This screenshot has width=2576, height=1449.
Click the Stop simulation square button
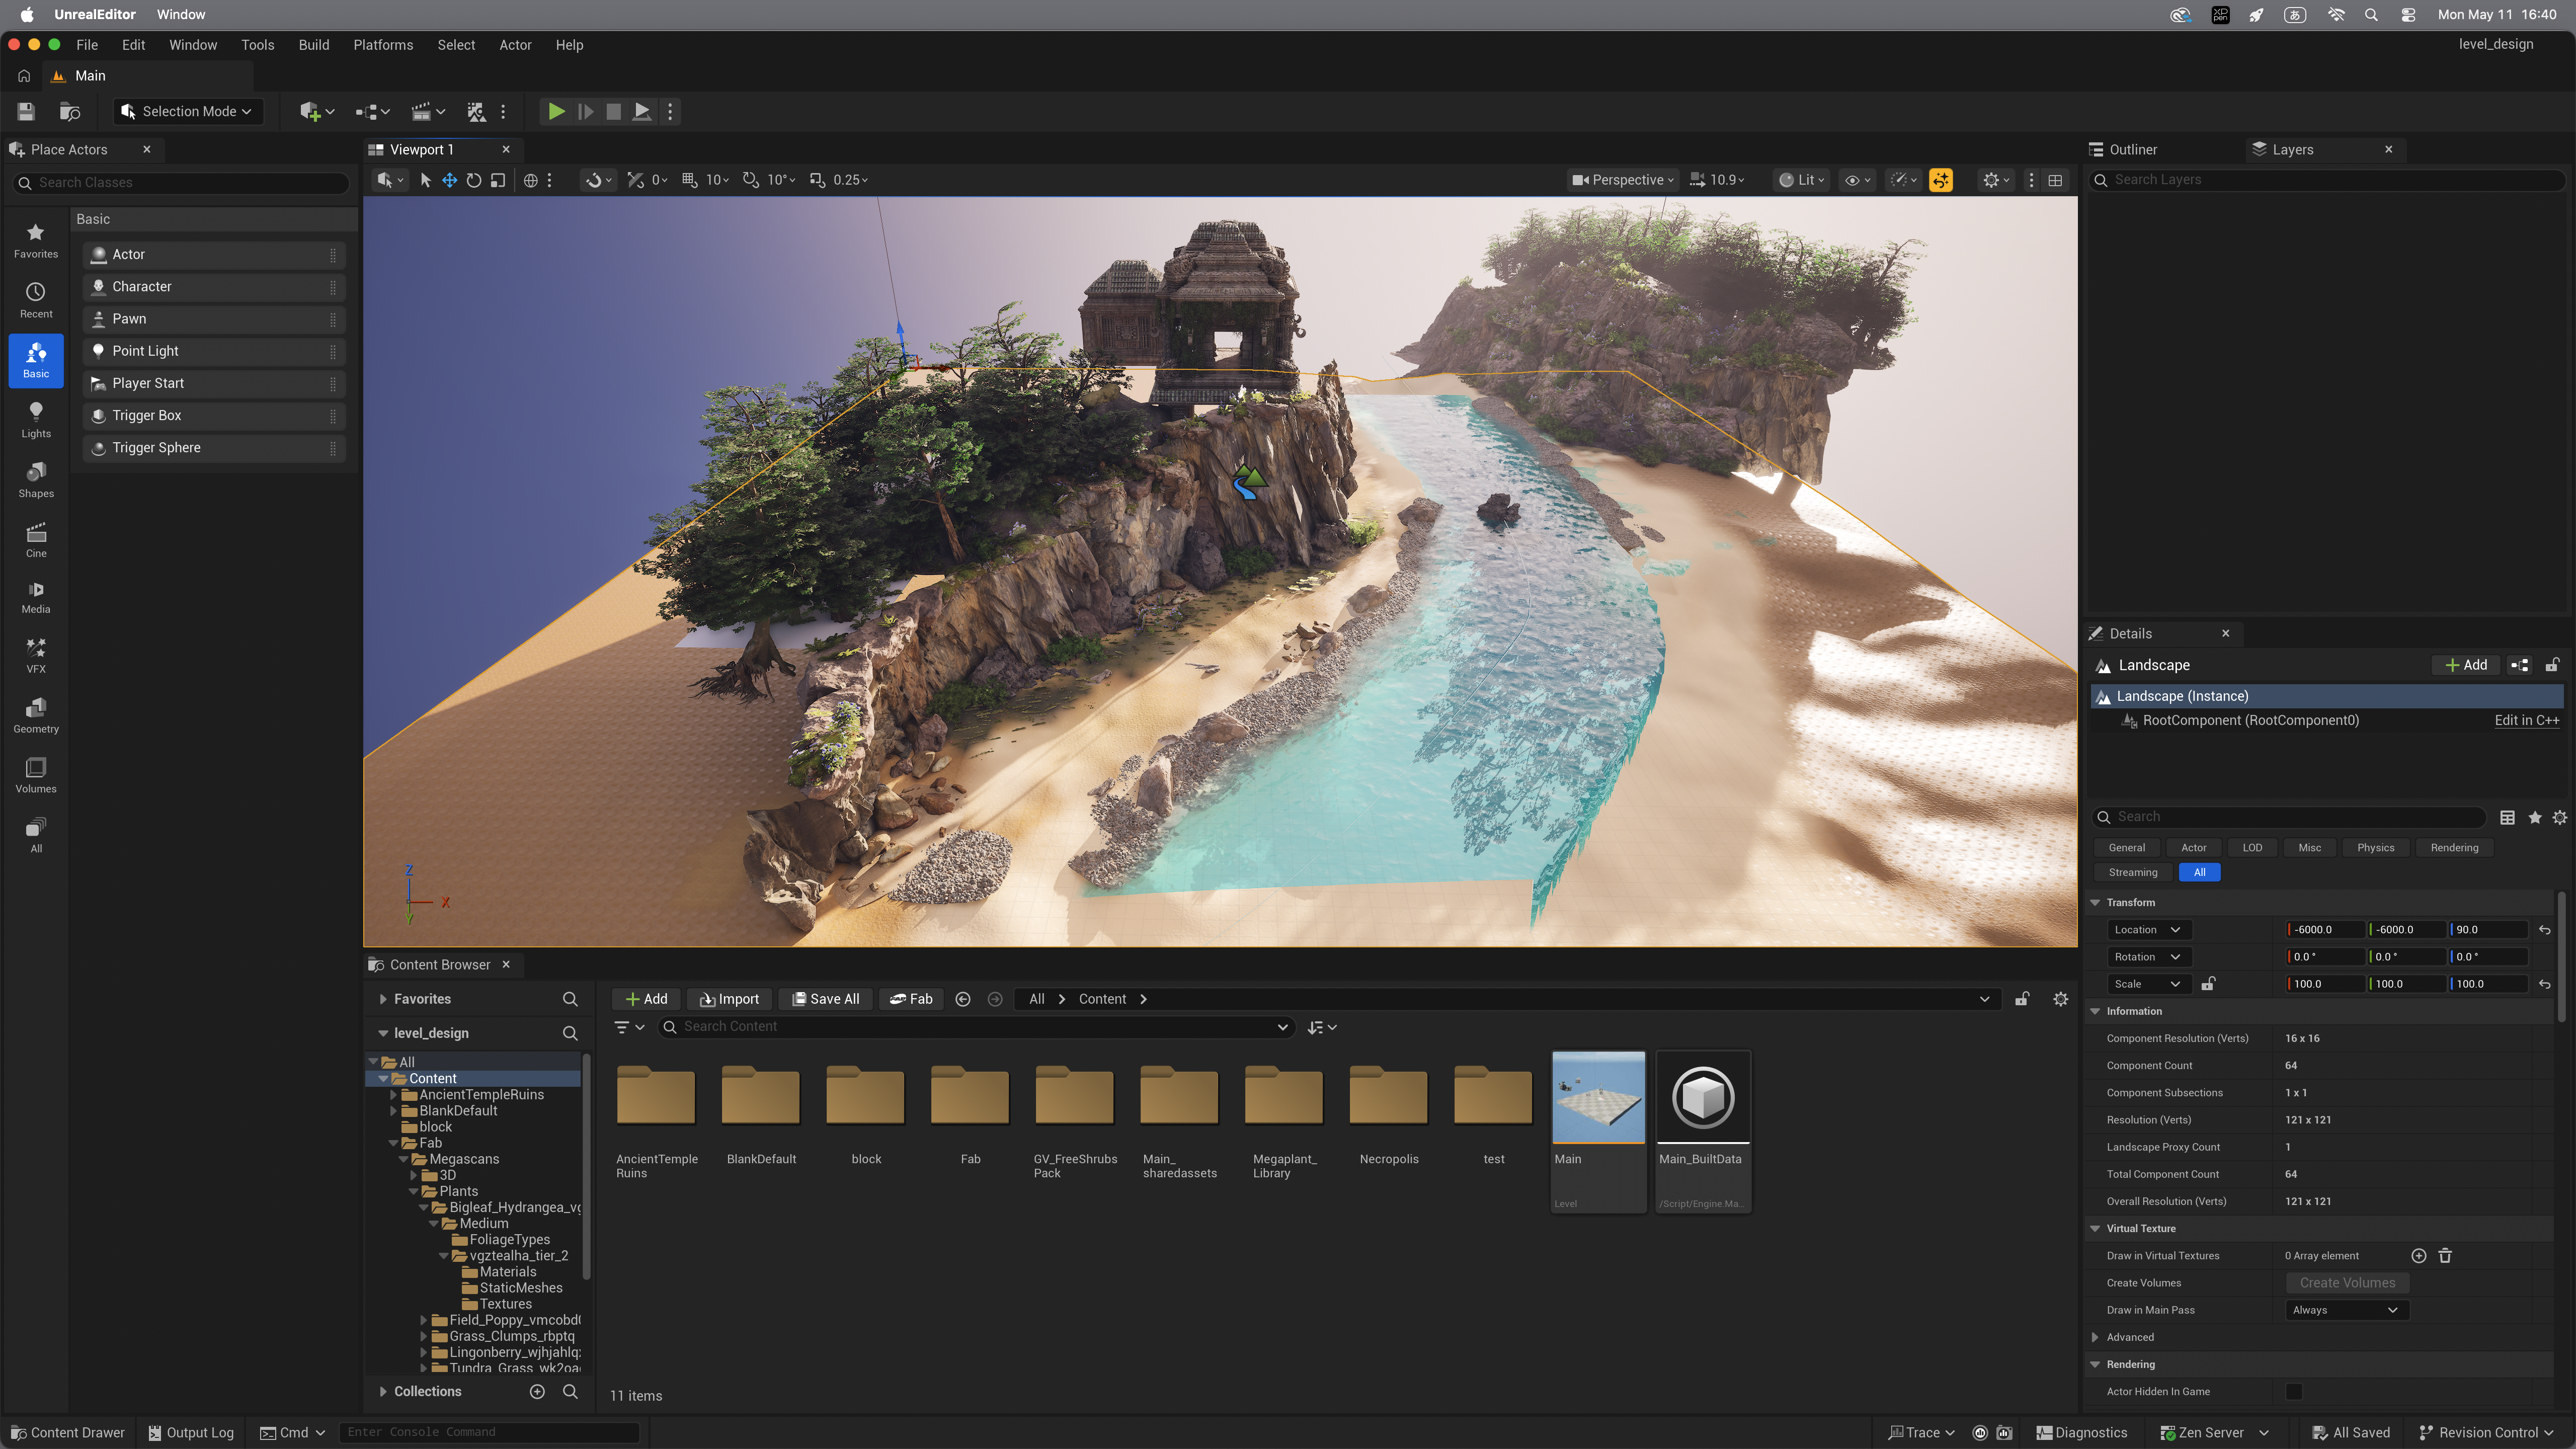[x=614, y=111]
